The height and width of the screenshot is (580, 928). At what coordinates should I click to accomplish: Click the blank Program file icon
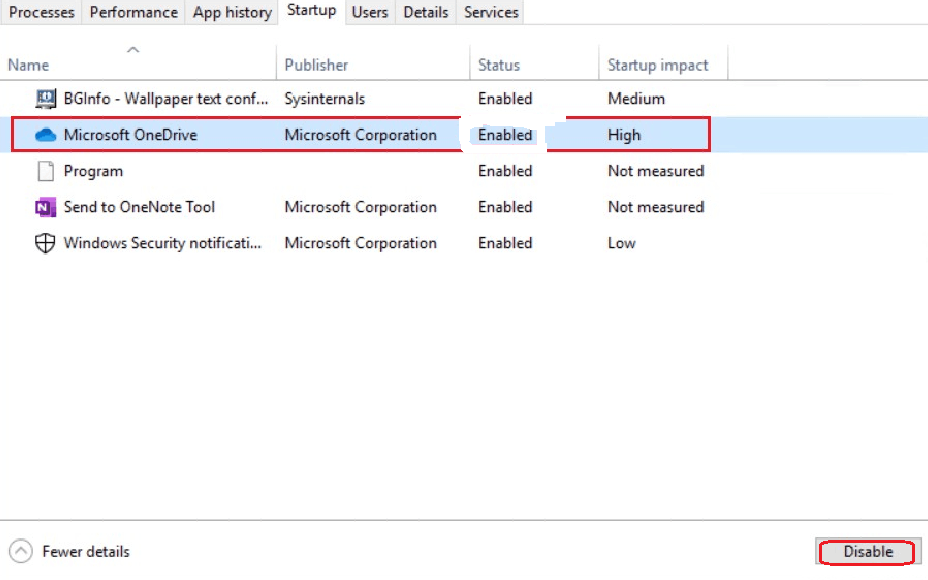[46, 171]
